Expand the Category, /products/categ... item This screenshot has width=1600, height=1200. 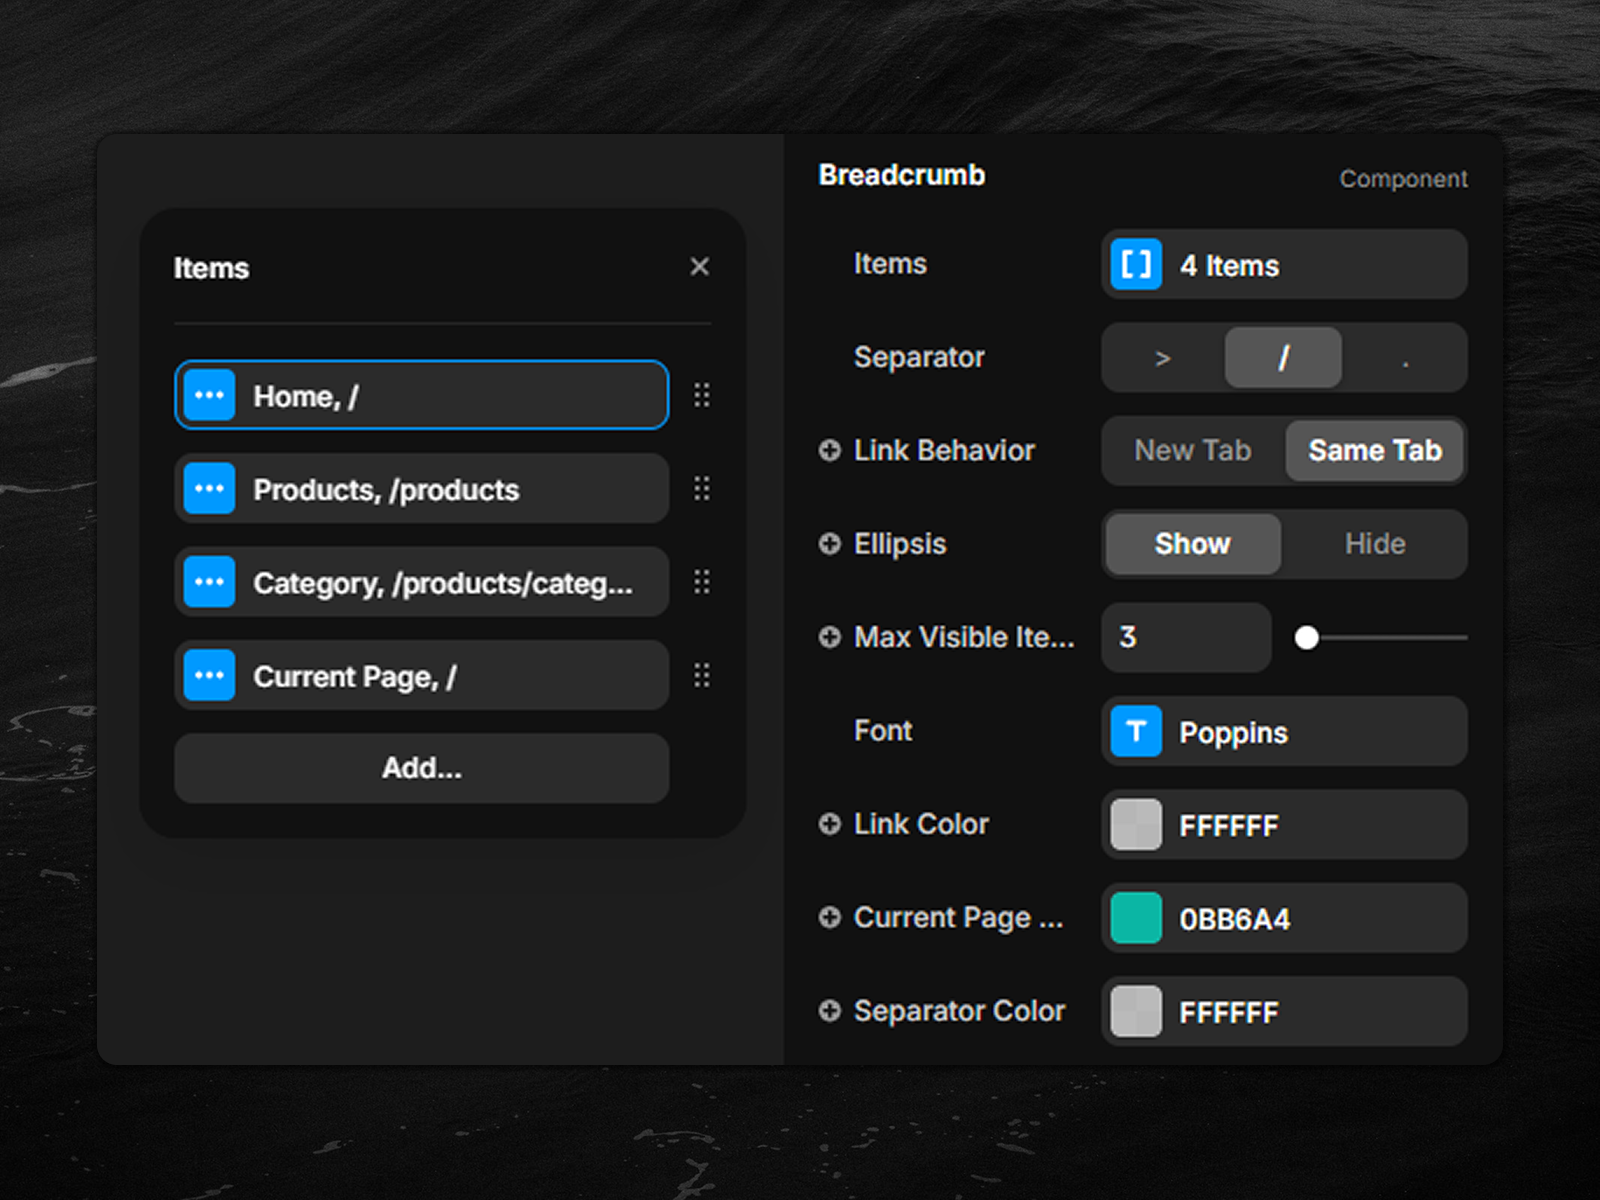pos(441,583)
